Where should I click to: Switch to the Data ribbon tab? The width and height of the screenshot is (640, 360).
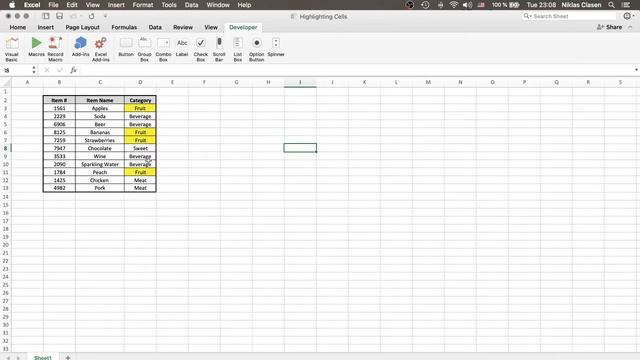[155, 27]
